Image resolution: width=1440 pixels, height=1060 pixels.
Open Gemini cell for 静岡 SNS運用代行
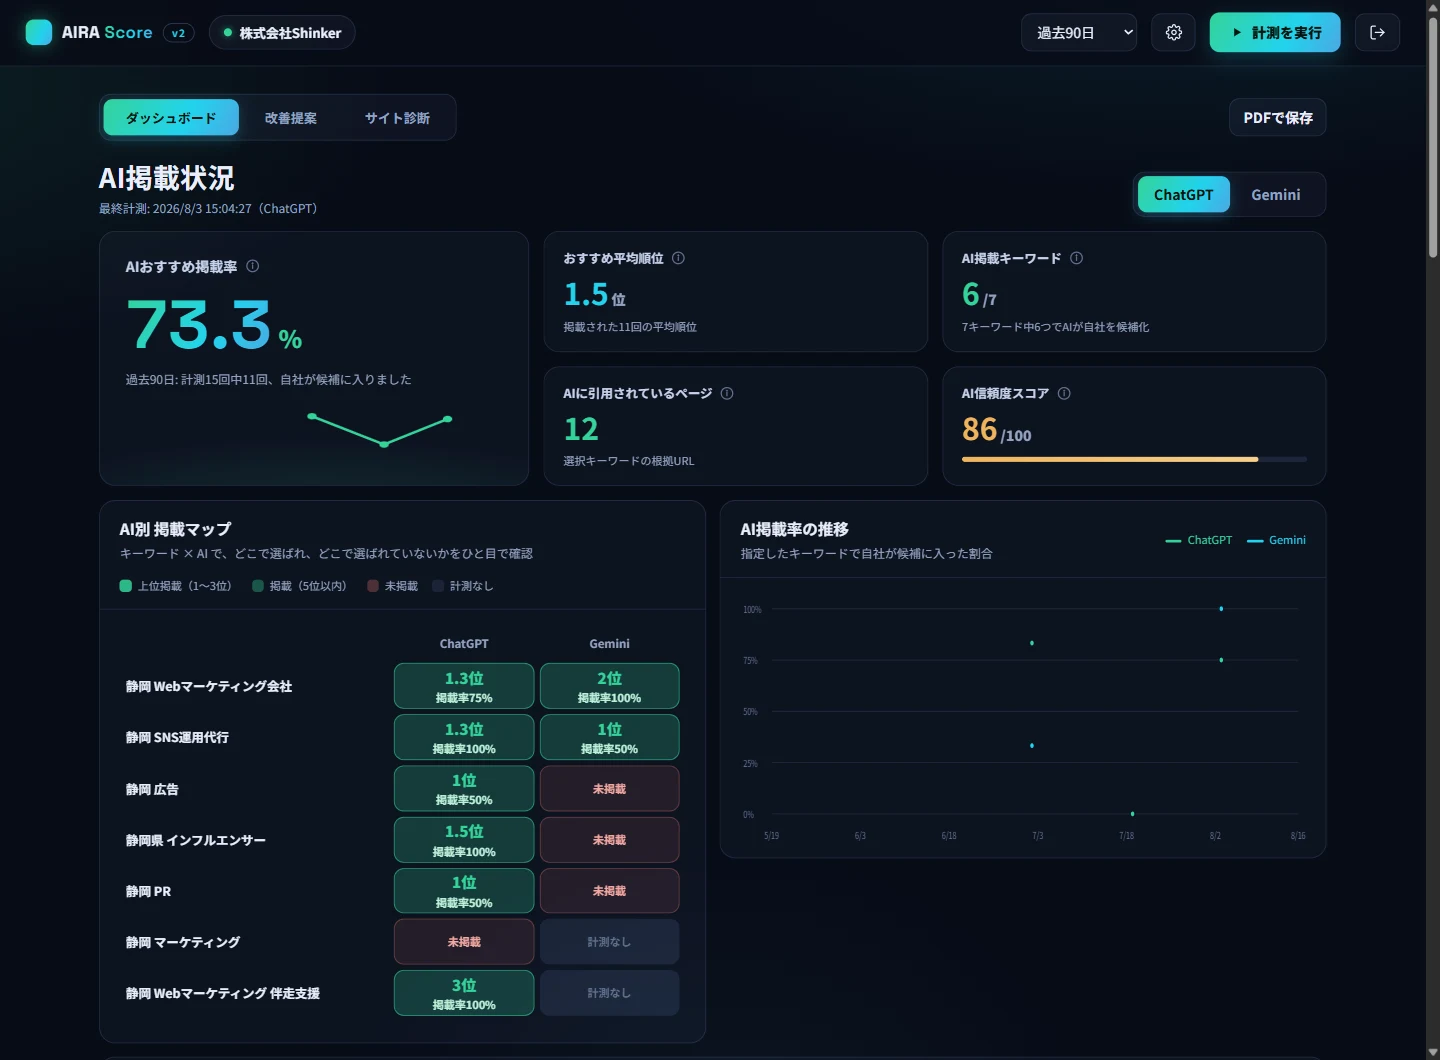pos(610,738)
